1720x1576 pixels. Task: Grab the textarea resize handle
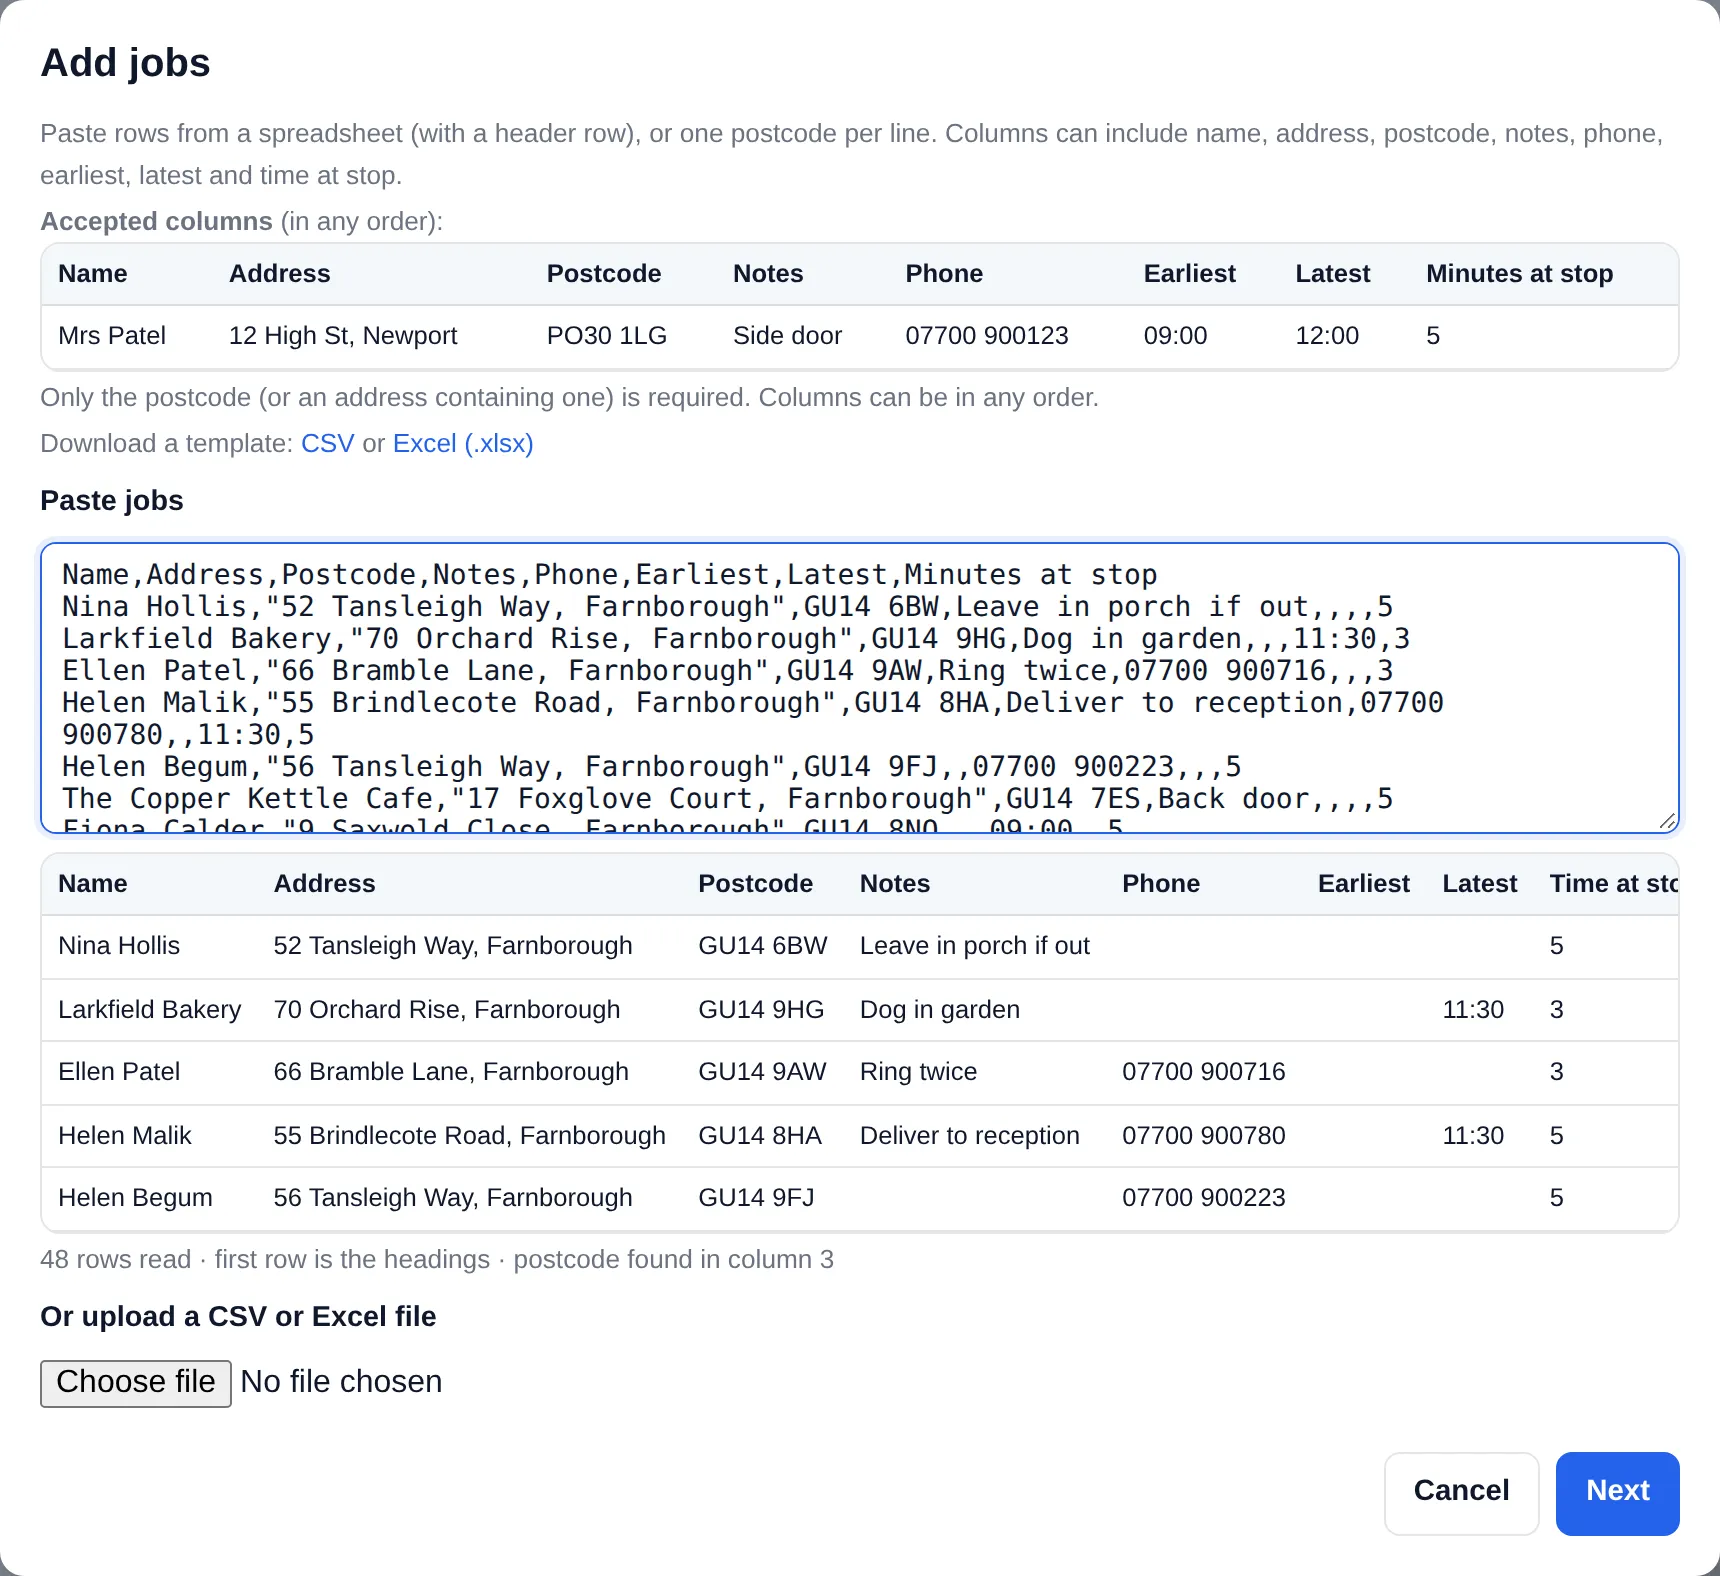pyautogui.click(x=1667, y=821)
